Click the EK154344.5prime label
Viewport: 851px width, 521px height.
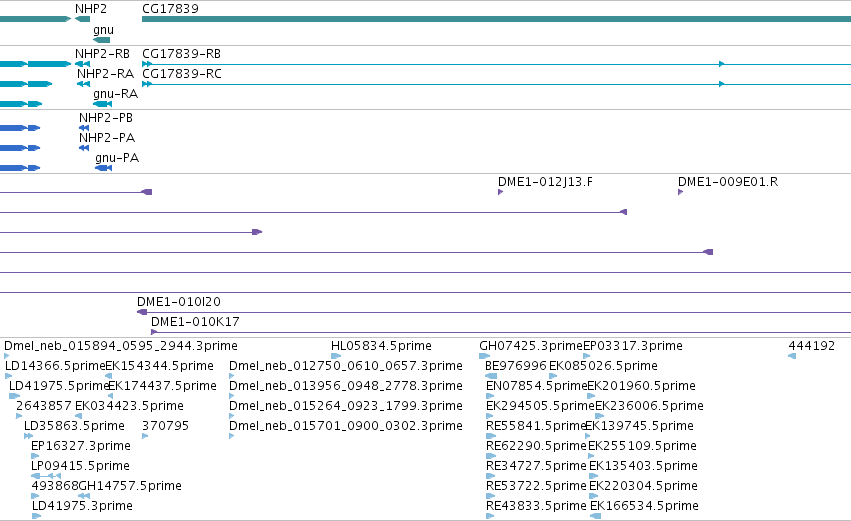[159, 366]
